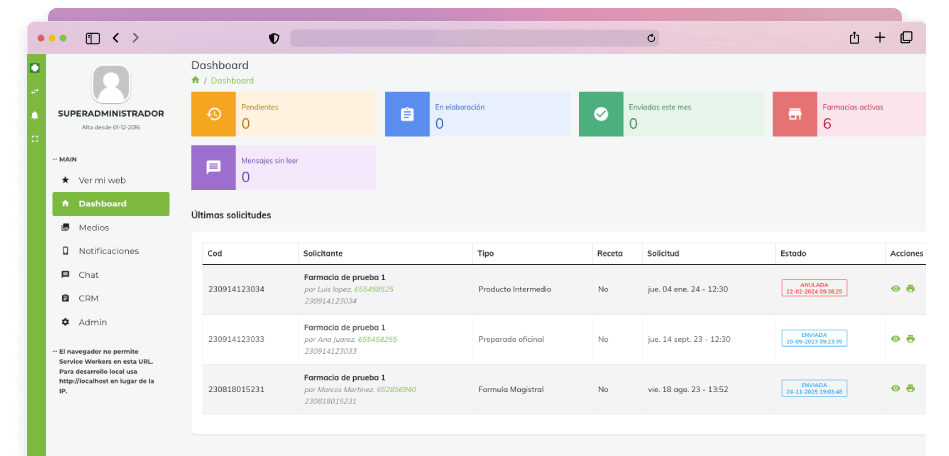View request 230914123033 with eye icon
This screenshot has width=949, height=456.
pyautogui.click(x=895, y=339)
